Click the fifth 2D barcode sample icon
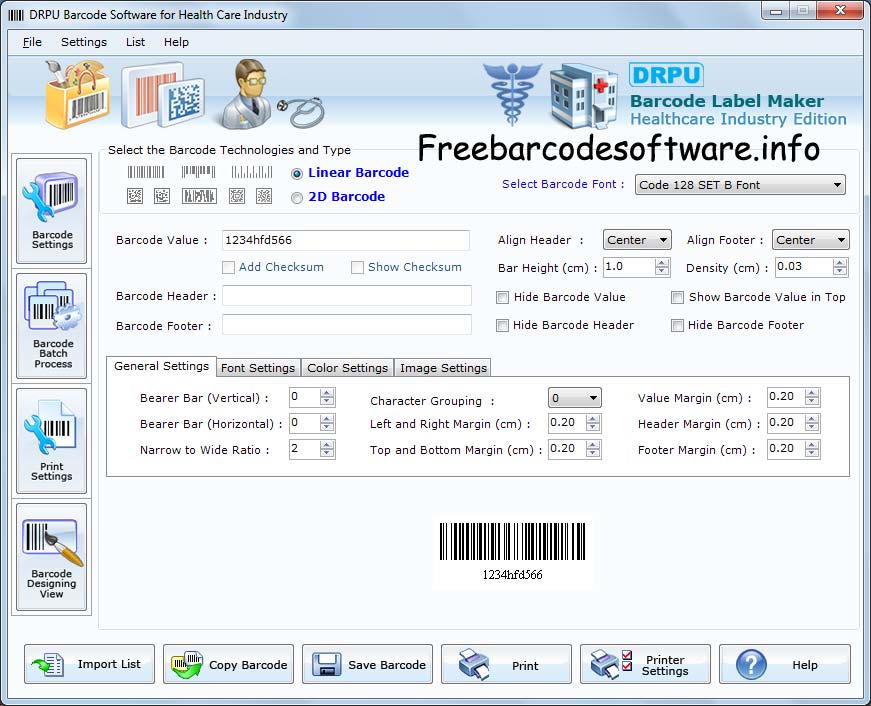Viewport: 871px width, 706px height. (264, 196)
